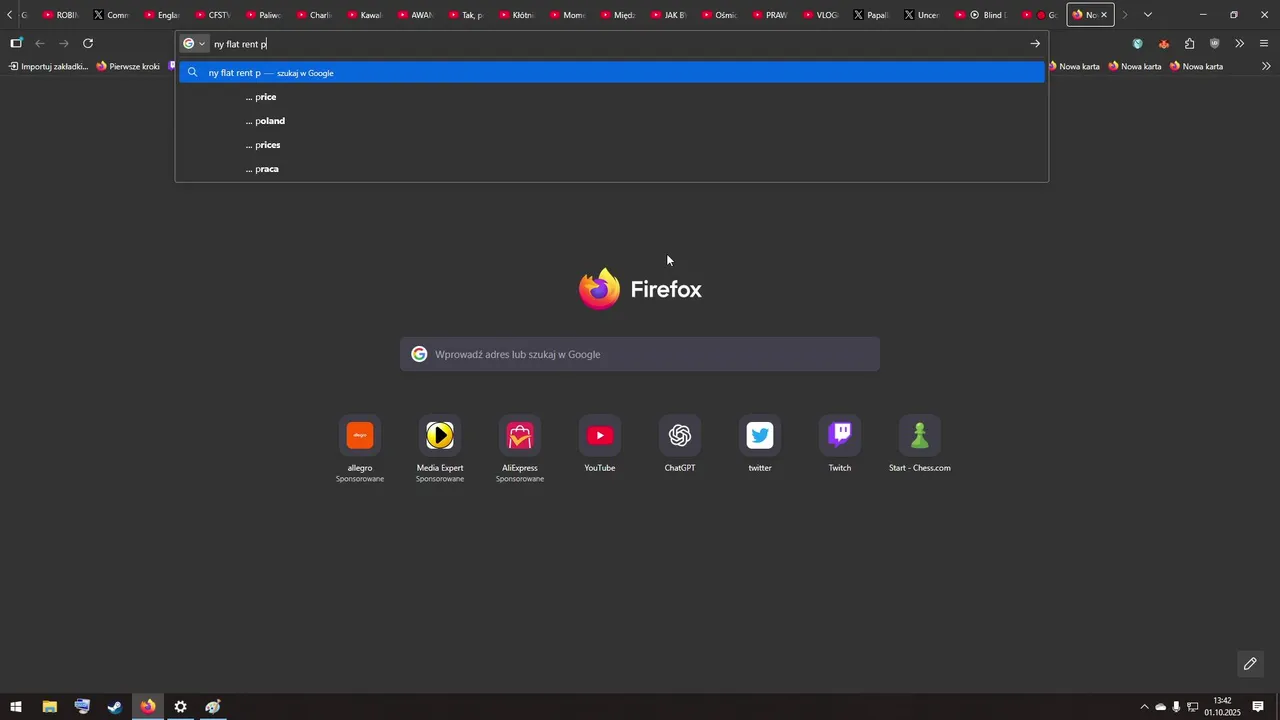Open the orange fox extension icon
Screen dimensions: 1280x720
point(1164,44)
